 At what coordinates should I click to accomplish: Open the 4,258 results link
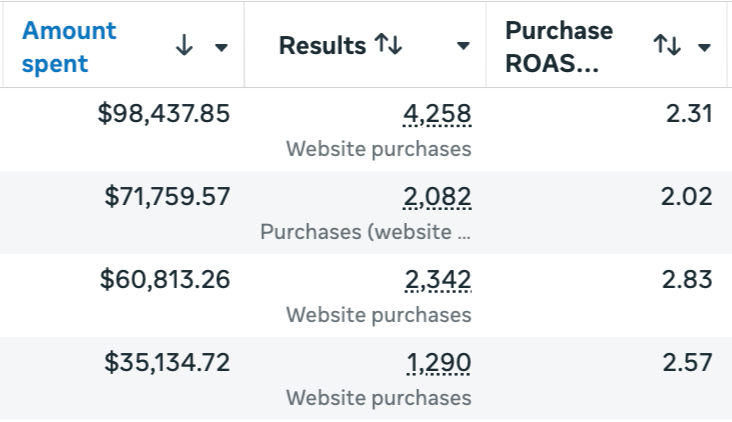pyautogui.click(x=437, y=114)
